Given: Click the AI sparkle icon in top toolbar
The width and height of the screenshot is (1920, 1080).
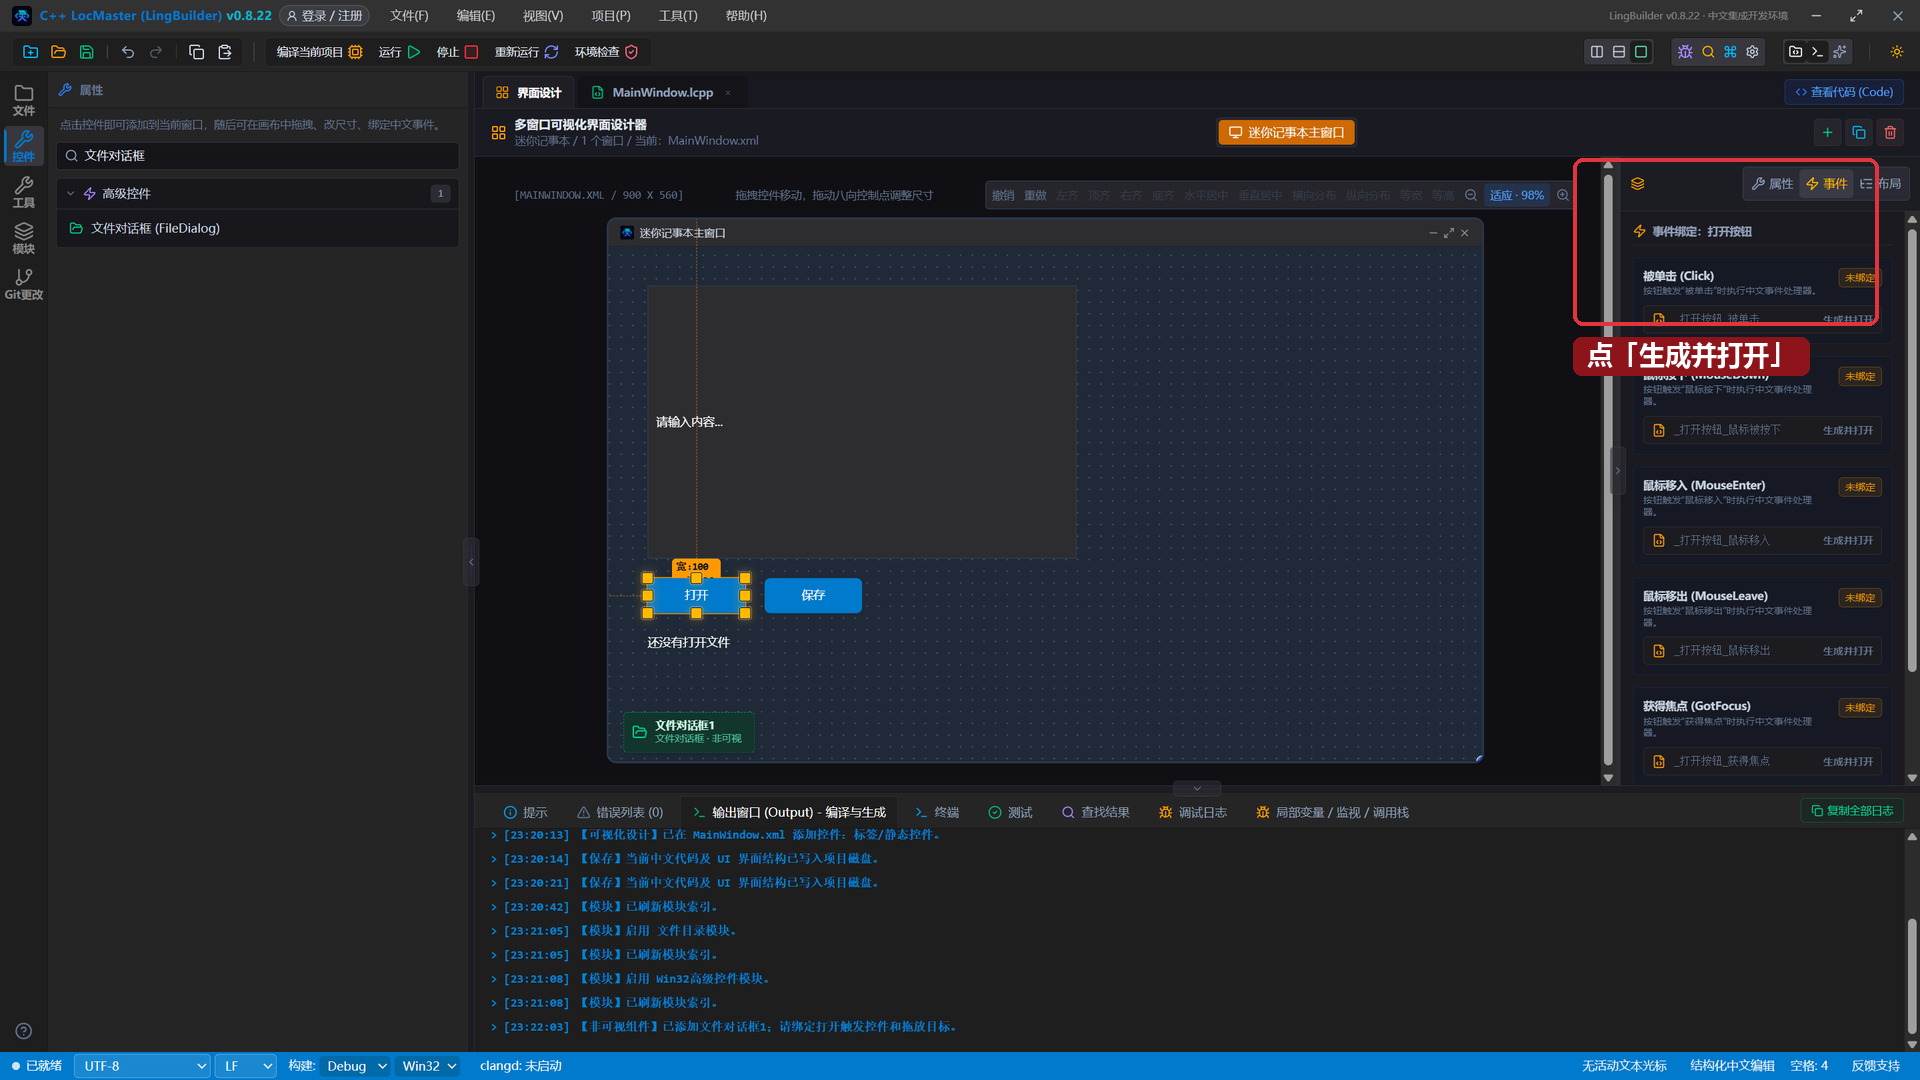Looking at the screenshot, I should click(1840, 52).
